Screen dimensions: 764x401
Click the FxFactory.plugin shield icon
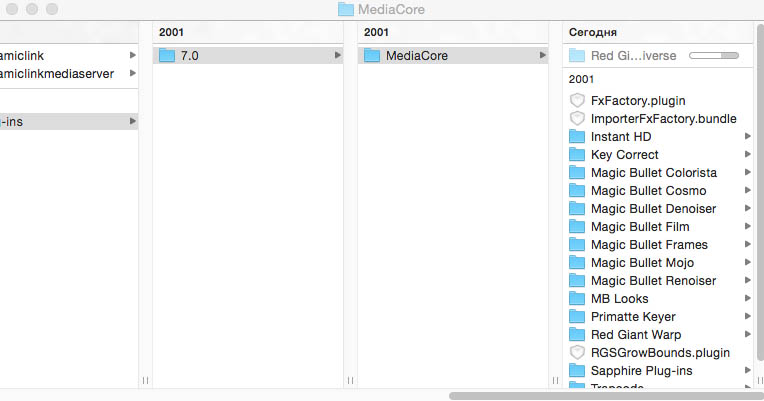point(577,100)
